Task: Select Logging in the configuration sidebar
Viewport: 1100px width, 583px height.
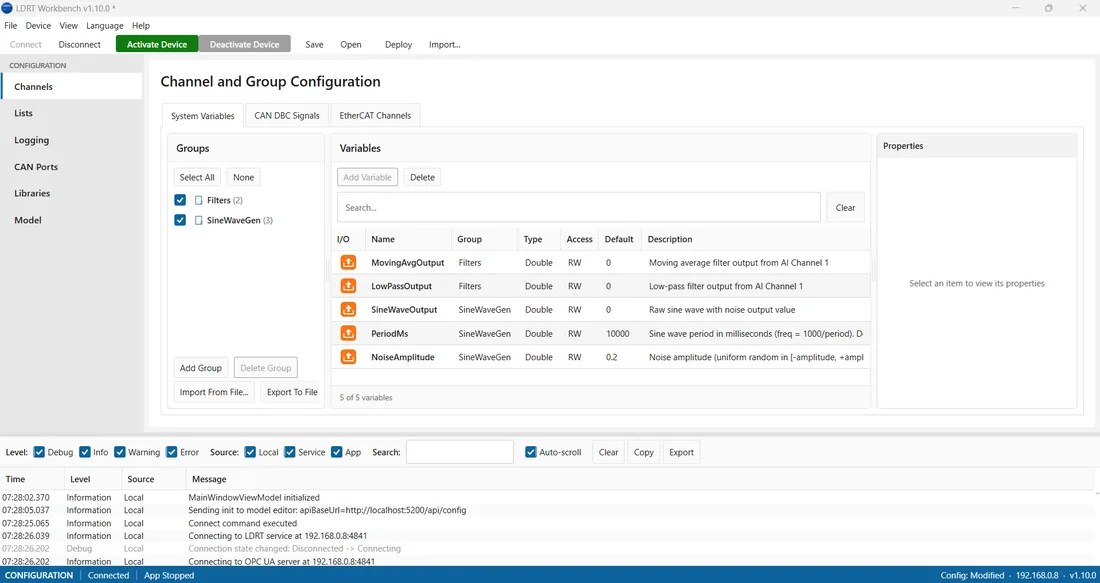Action: [72, 140]
